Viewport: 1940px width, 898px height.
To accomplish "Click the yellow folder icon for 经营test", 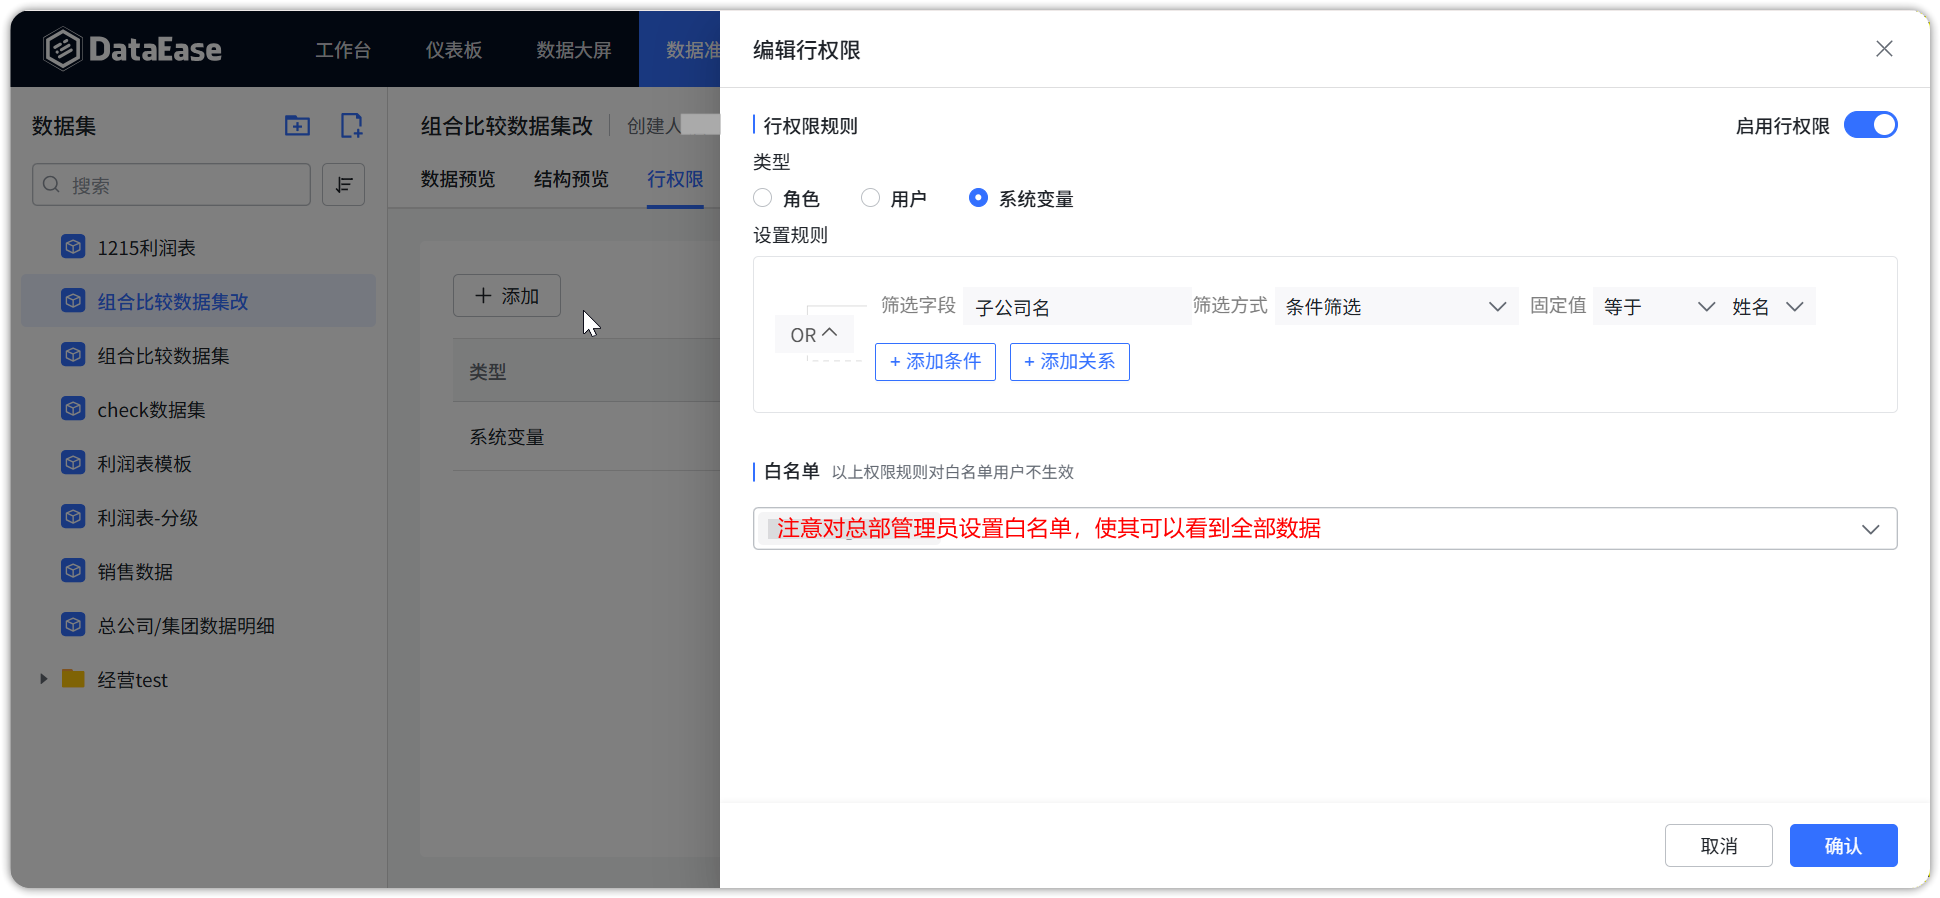I will (73, 679).
